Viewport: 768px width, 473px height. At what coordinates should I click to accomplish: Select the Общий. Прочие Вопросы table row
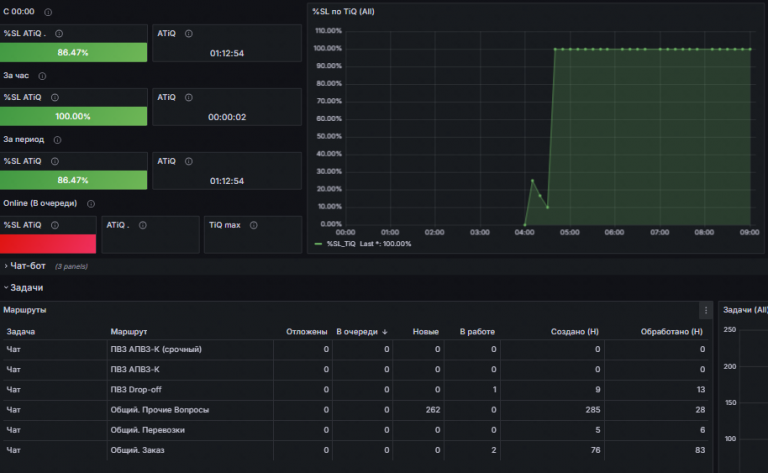356,410
